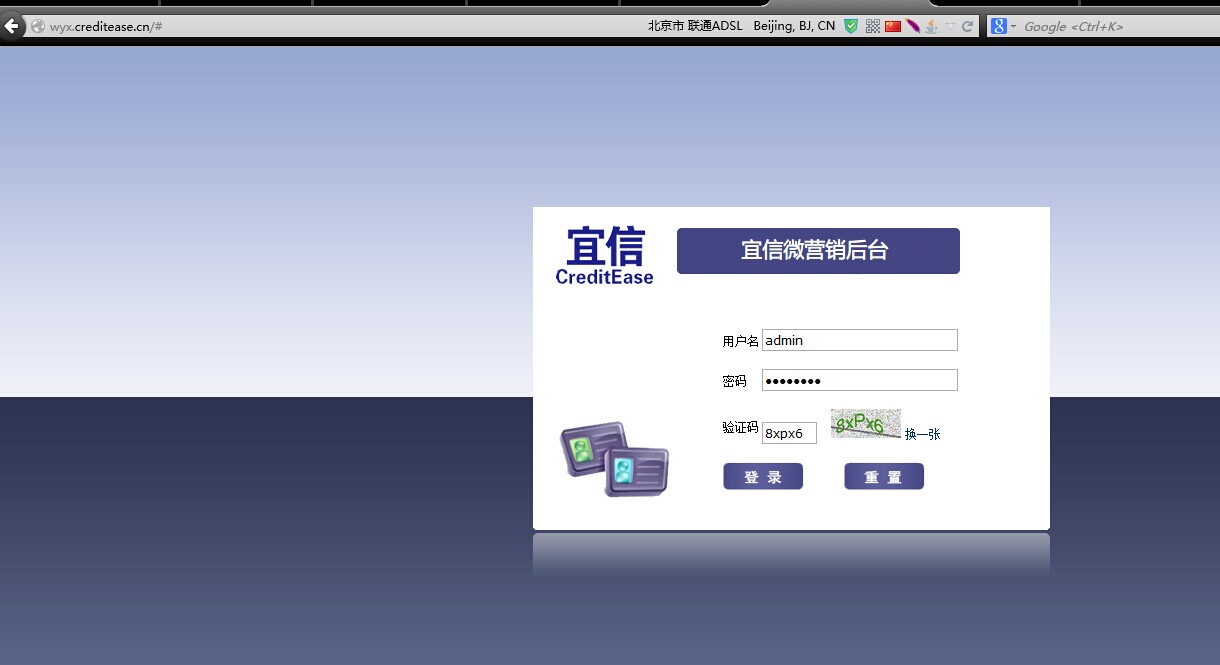
Task: Click the China flag icon
Action: tap(893, 26)
